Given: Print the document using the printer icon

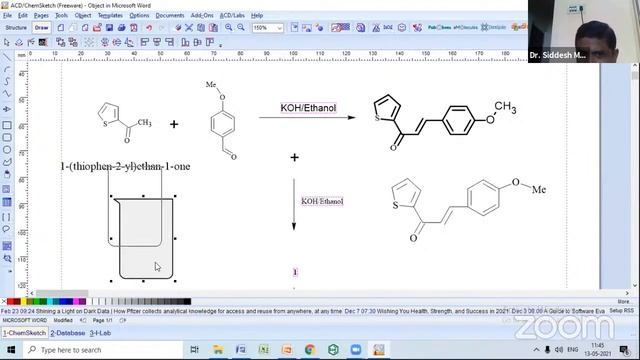Looking at the screenshot, I should 122,28.
